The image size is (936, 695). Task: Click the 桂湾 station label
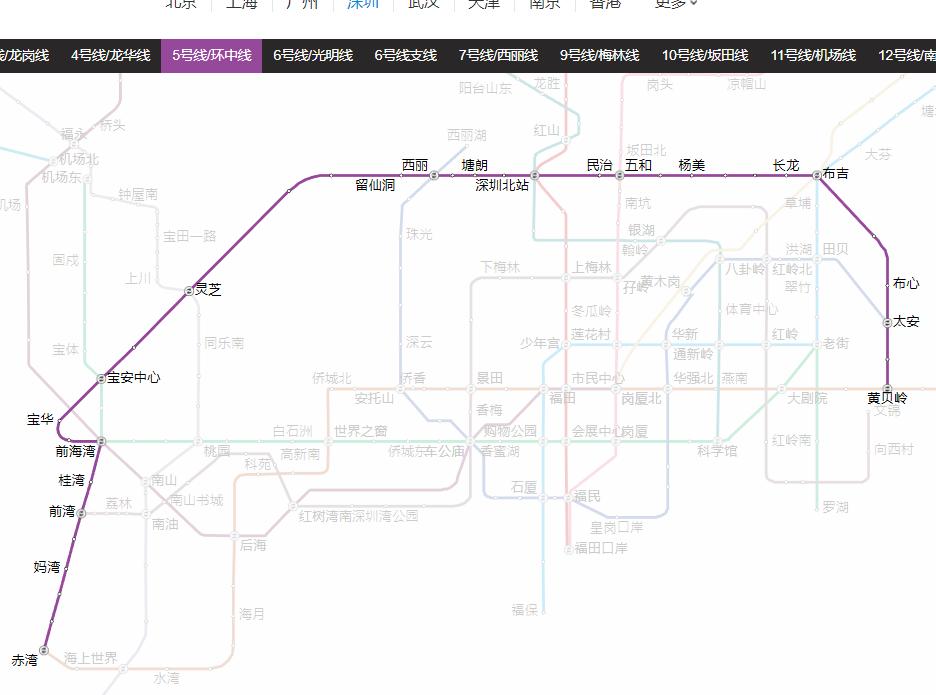(72, 480)
